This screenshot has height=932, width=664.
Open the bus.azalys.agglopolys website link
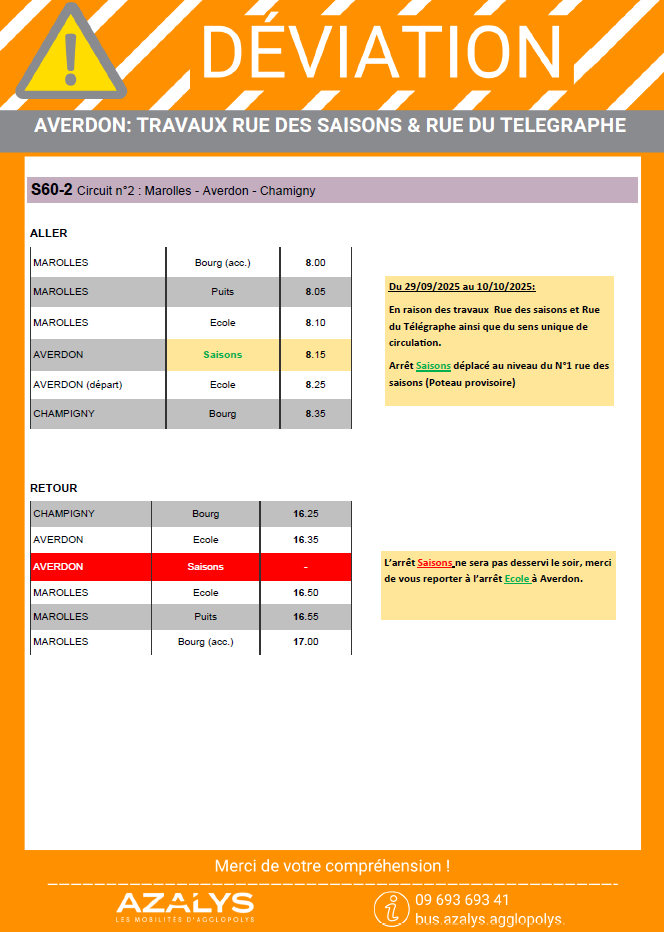click(x=490, y=919)
